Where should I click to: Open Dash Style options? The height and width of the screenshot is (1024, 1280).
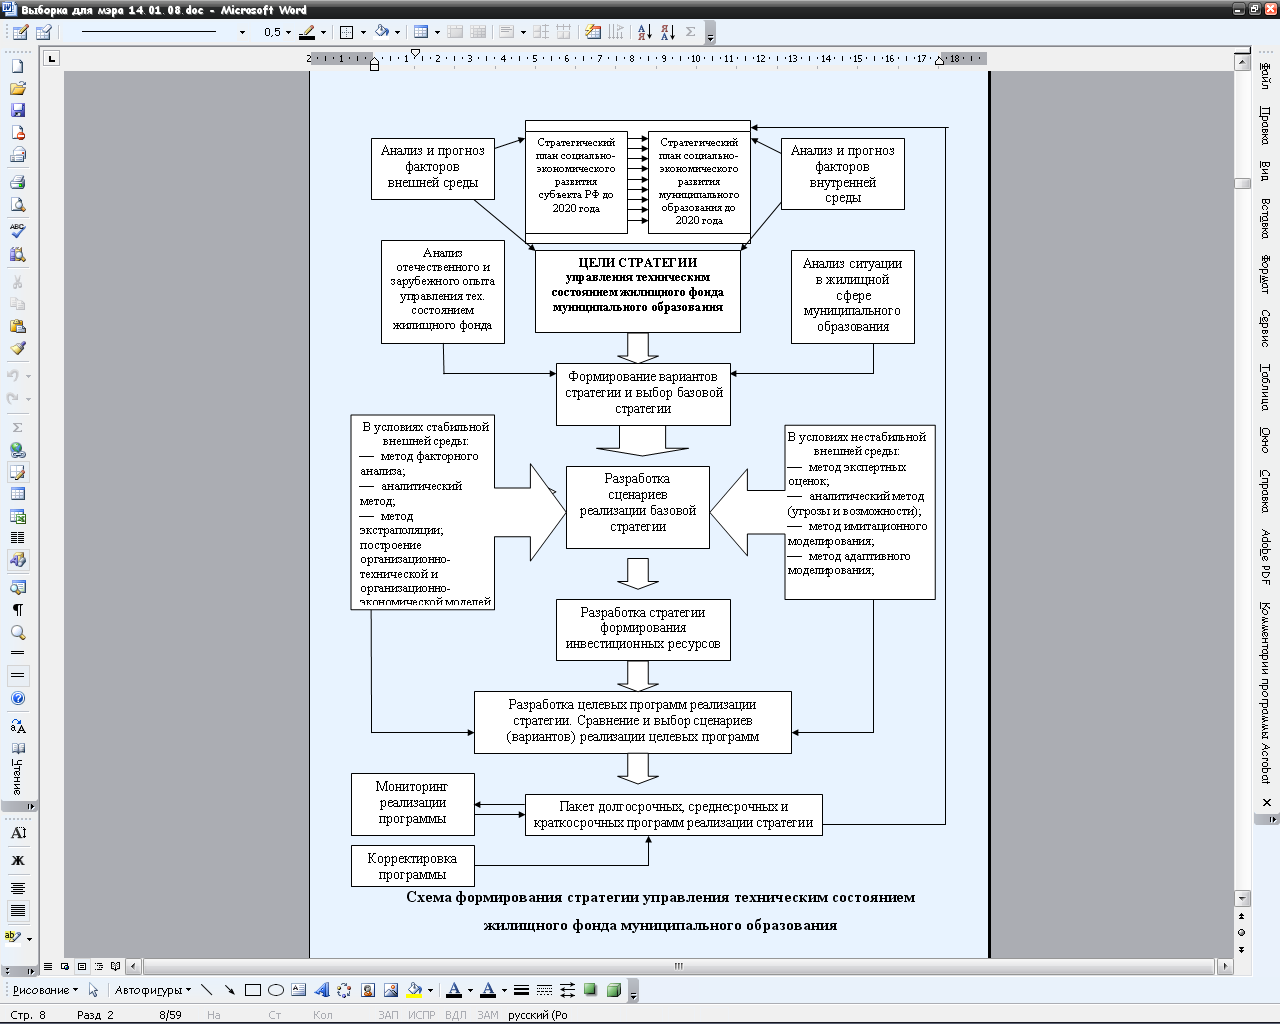point(544,990)
